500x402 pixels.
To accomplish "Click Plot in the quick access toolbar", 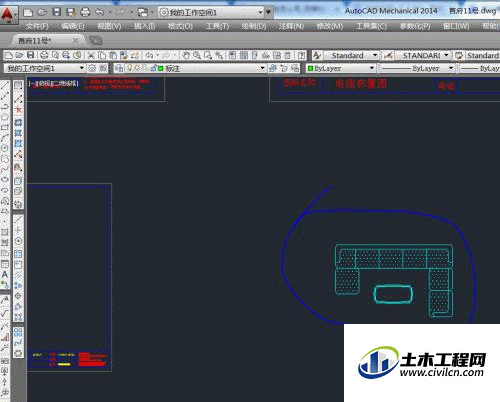I will (85, 13).
